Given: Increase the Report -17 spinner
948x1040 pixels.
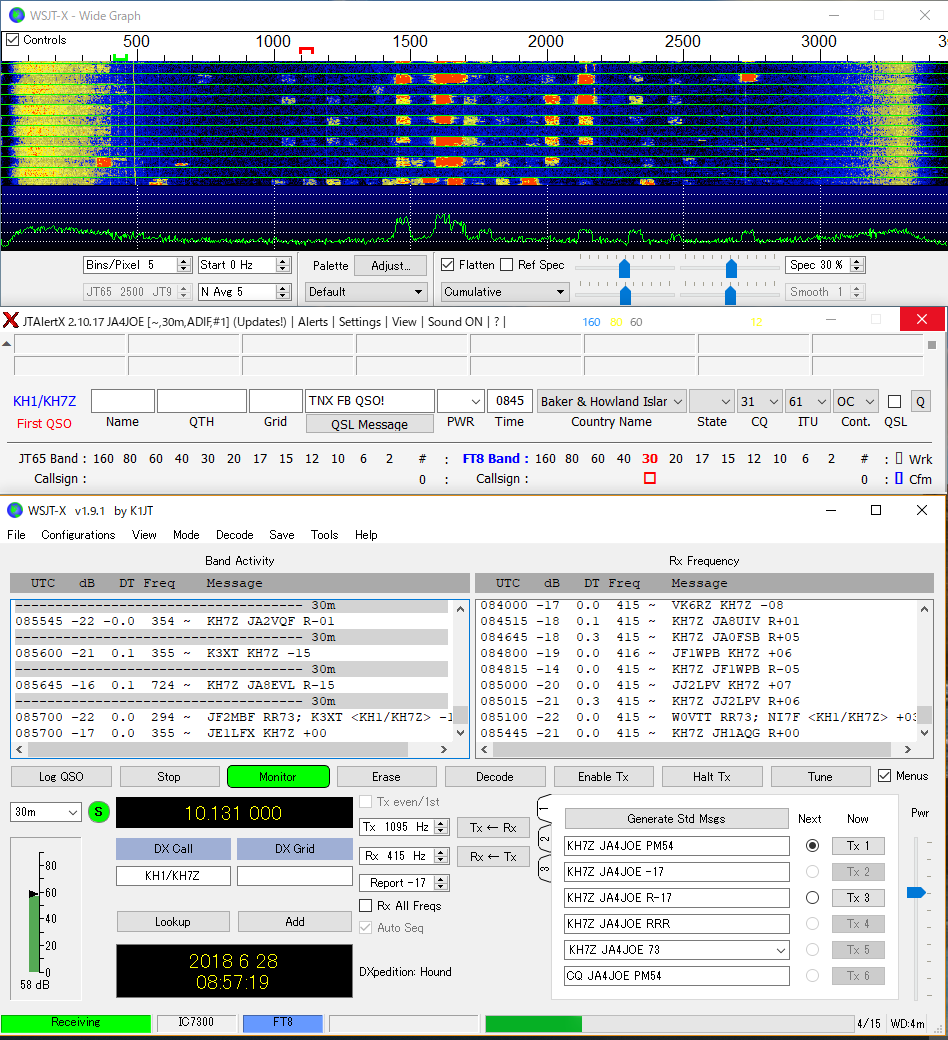Looking at the screenshot, I should tap(441, 879).
